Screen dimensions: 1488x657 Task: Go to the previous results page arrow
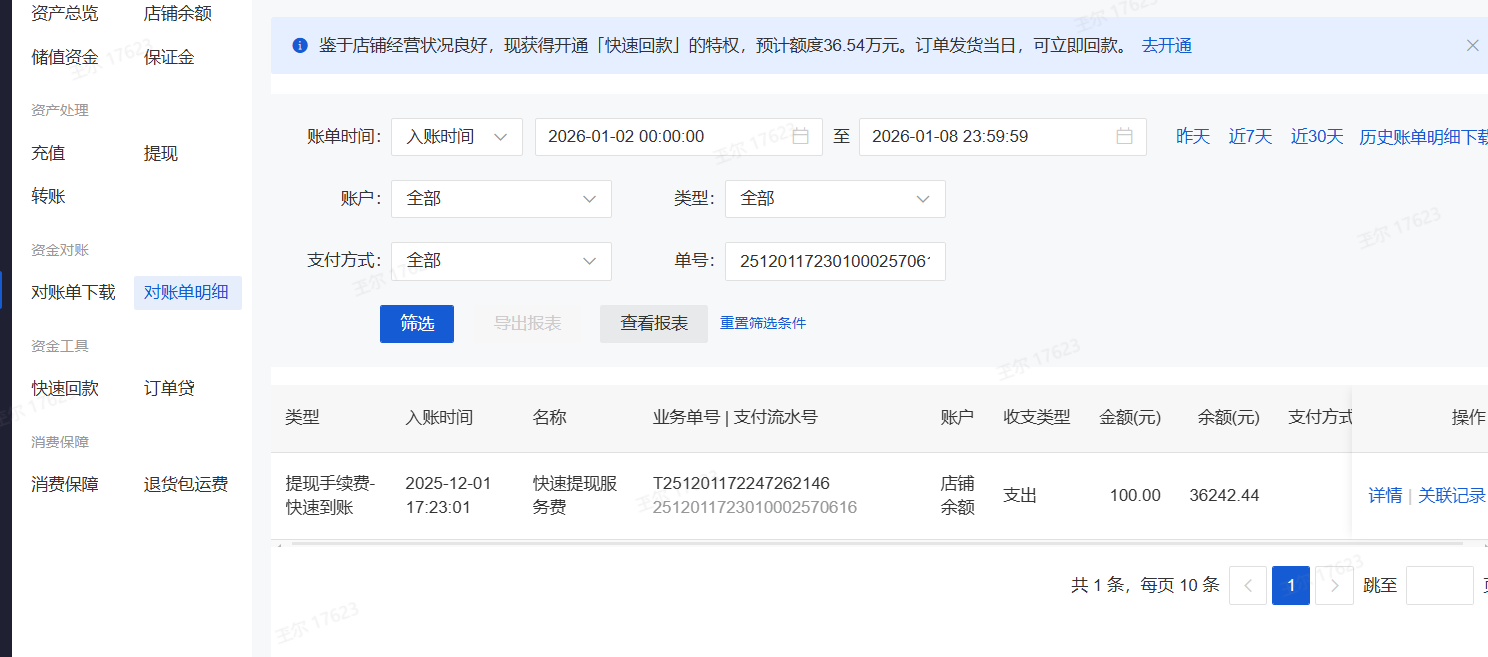[1247, 586]
